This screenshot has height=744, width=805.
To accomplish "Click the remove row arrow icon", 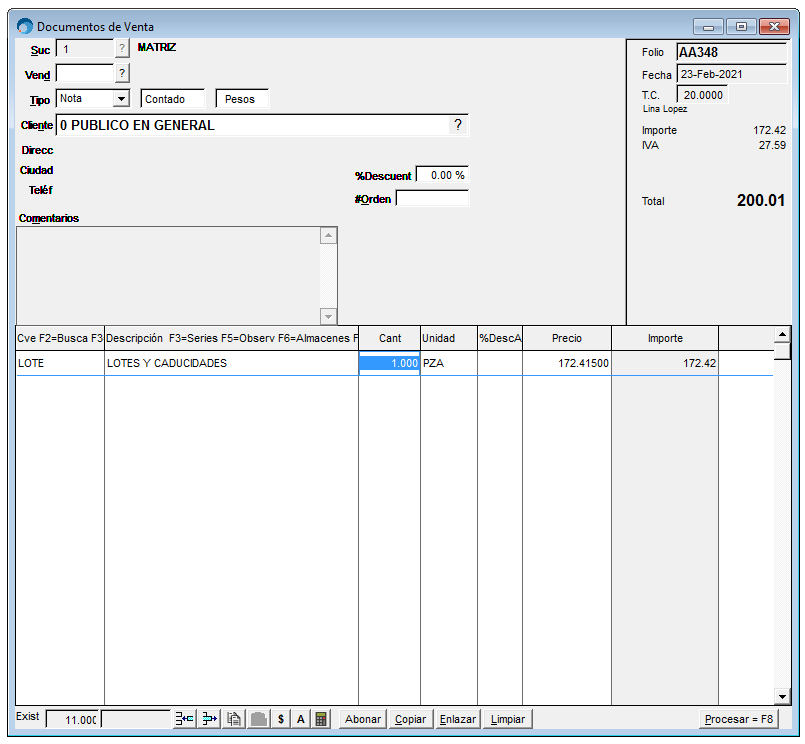I will [209, 719].
